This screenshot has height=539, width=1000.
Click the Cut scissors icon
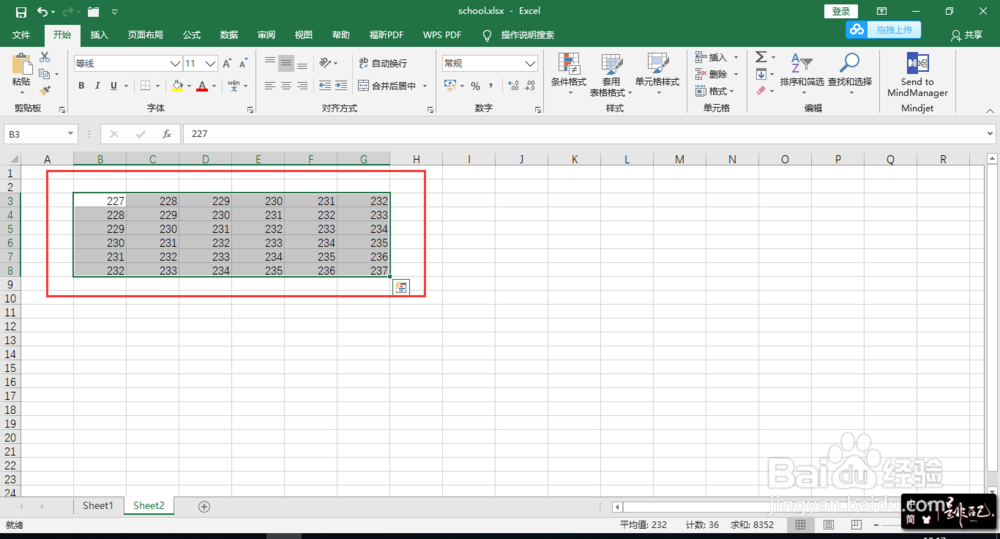click(x=45, y=57)
